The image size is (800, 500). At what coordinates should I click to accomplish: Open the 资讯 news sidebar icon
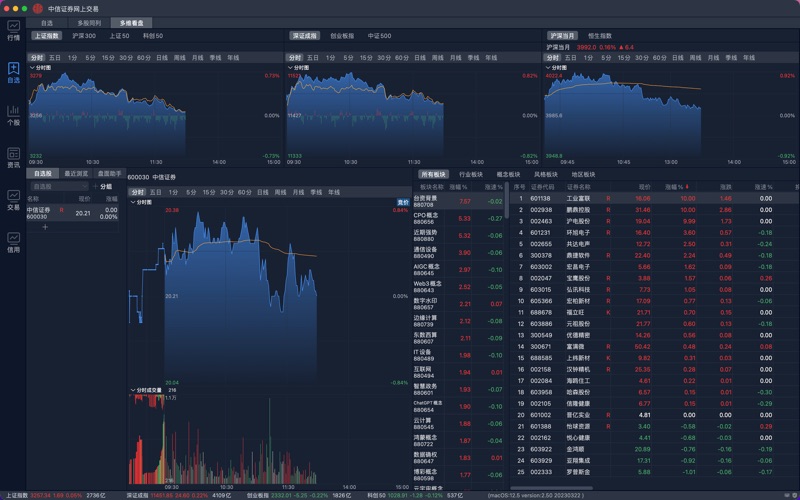[13, 158]
